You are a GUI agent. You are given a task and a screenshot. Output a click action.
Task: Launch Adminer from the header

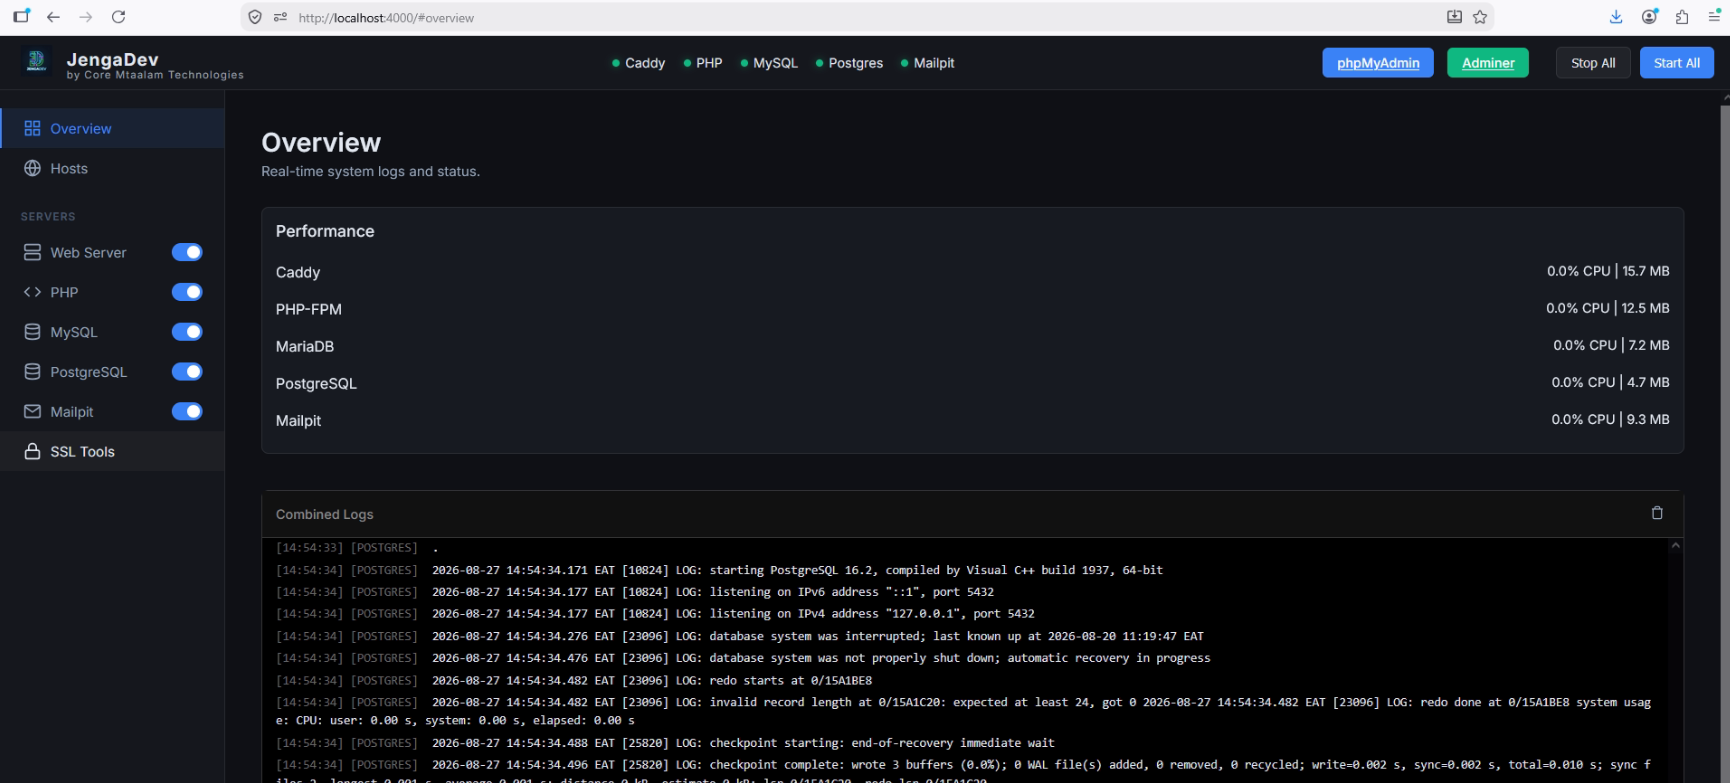1488,63
